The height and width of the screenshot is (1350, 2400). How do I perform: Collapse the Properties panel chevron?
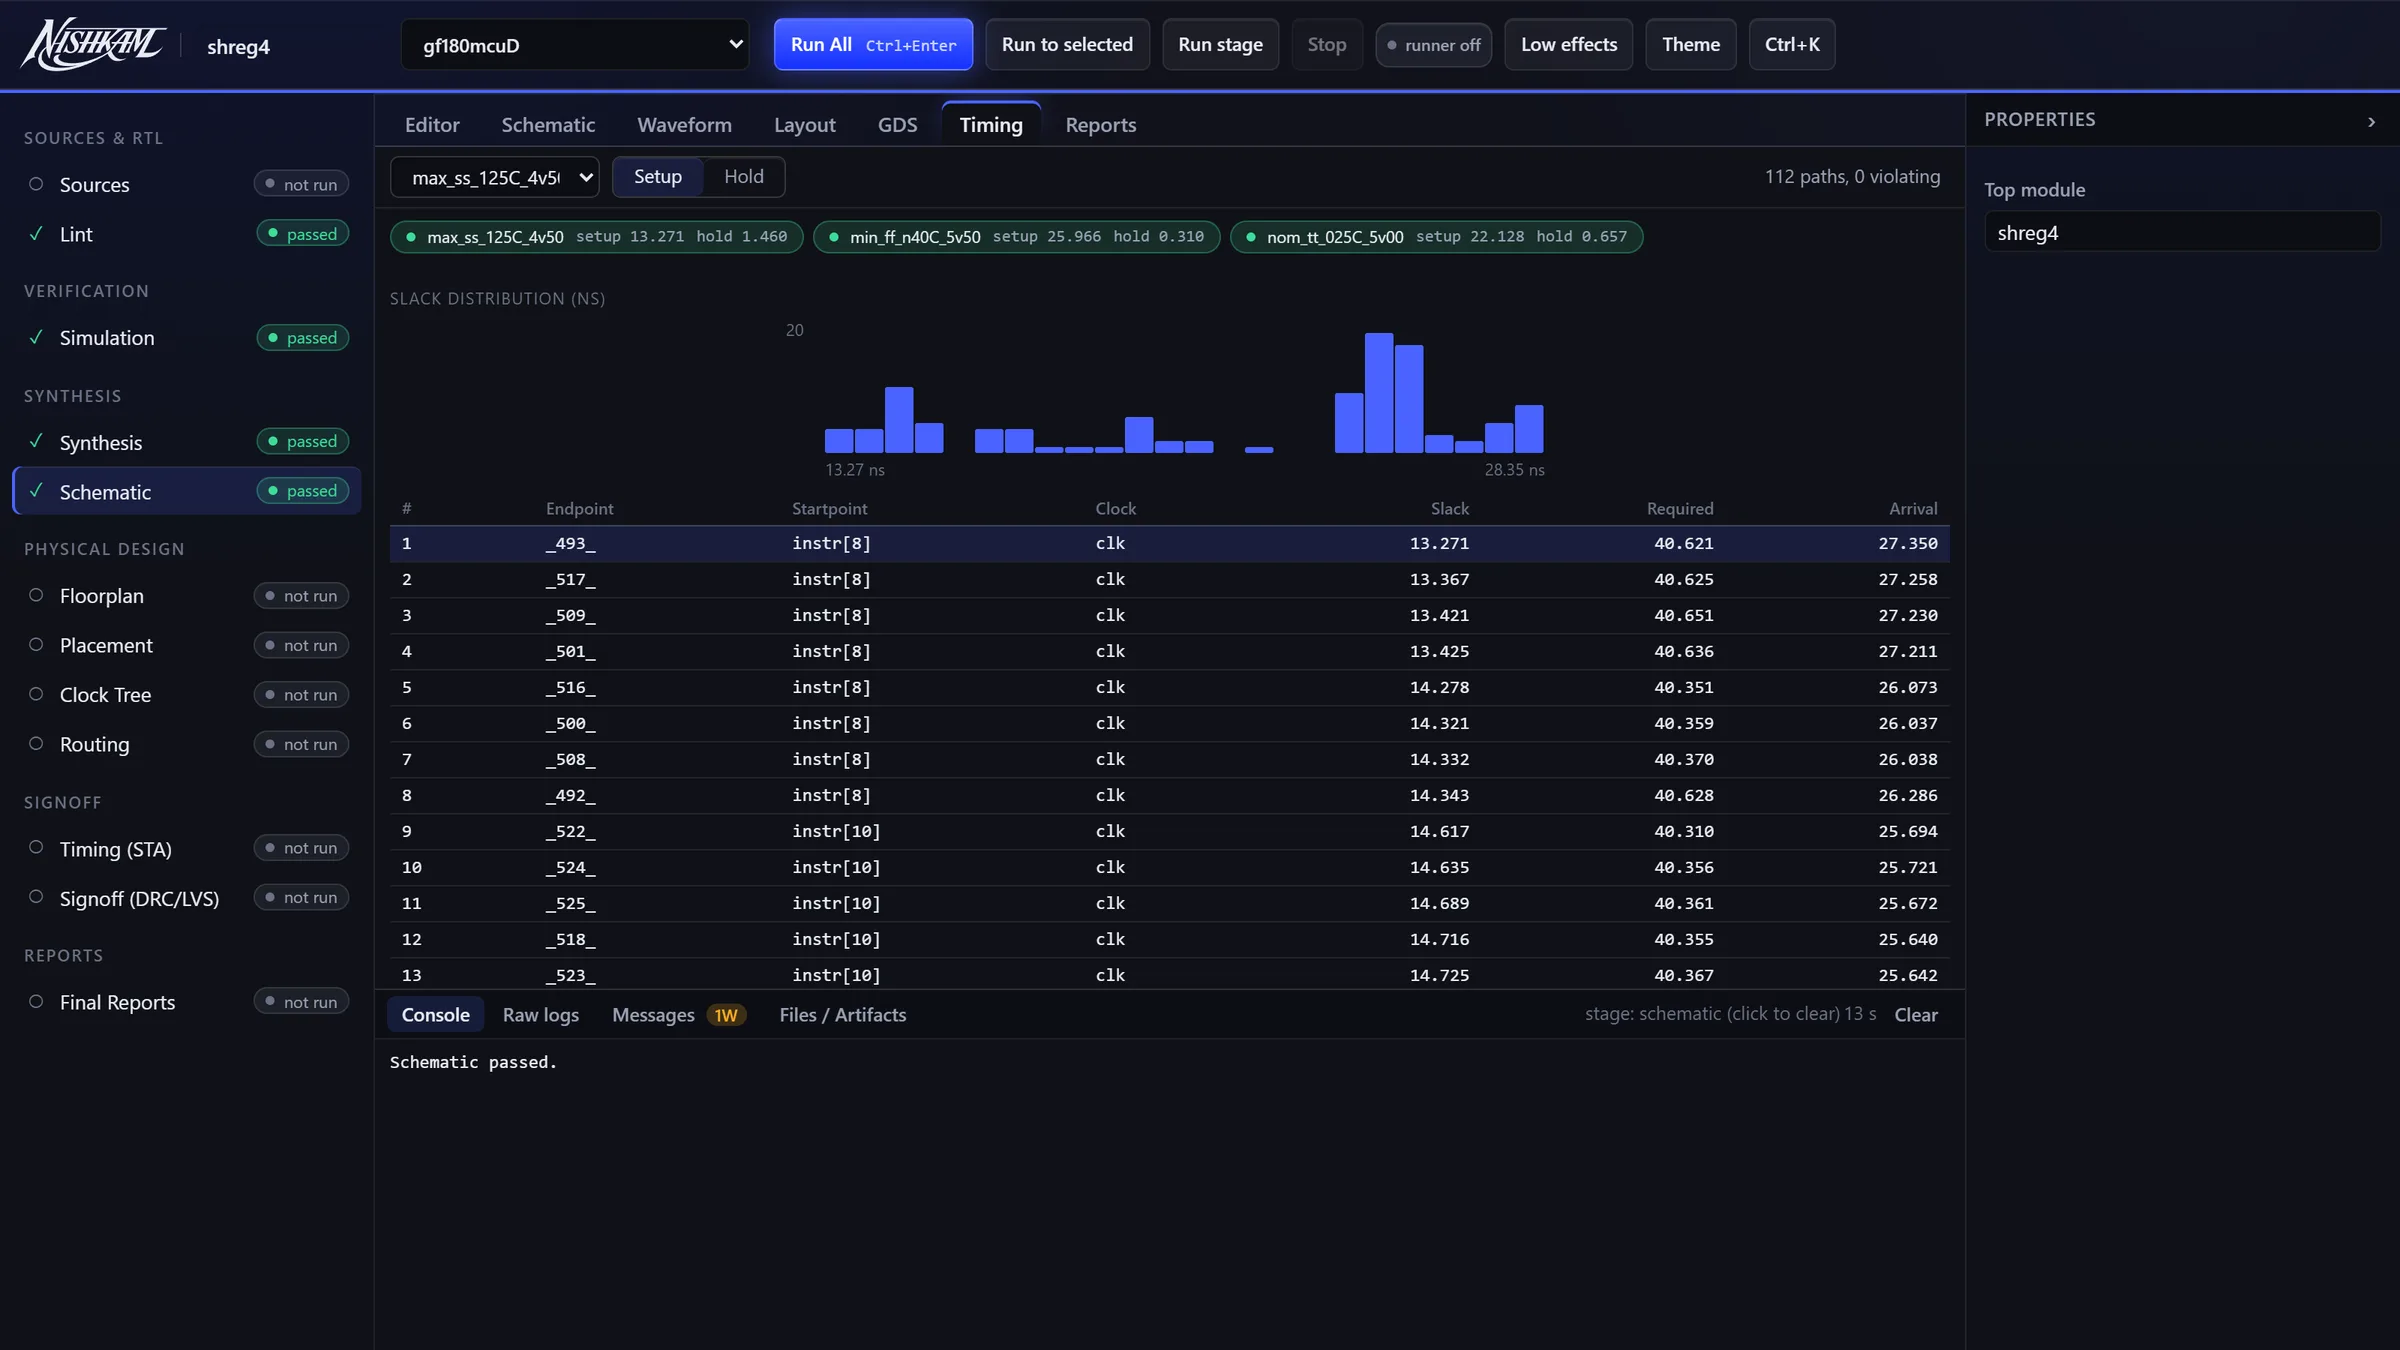(2371, 122)
